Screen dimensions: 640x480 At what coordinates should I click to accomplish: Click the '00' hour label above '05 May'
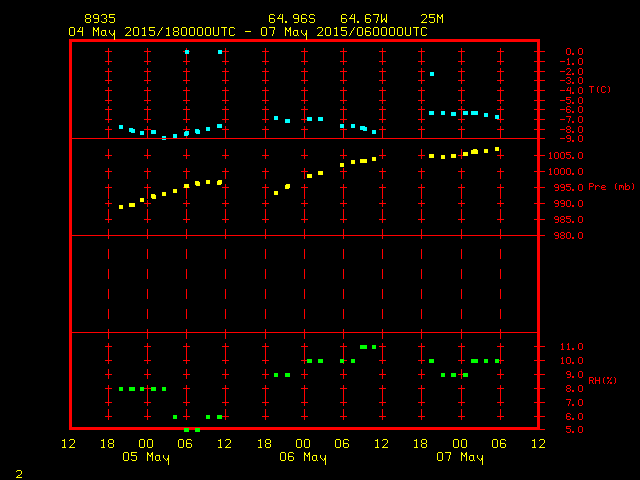146,444
